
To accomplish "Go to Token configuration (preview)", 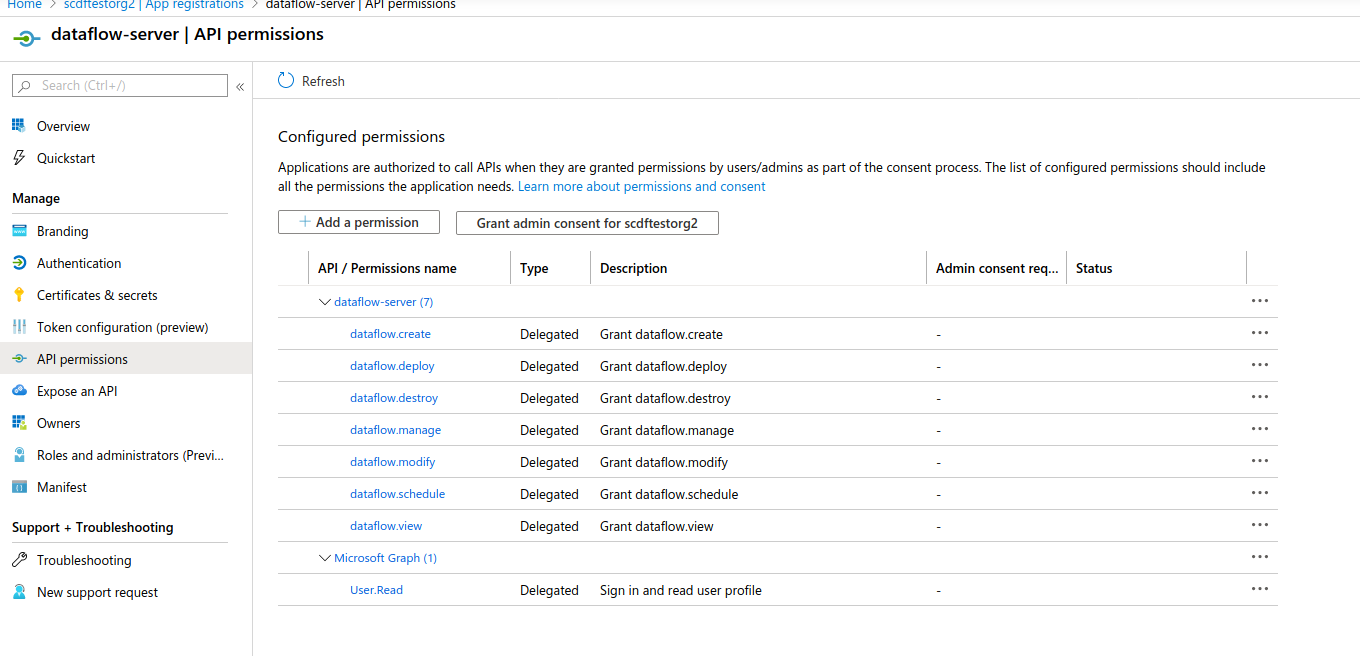I will coord(122,327).
